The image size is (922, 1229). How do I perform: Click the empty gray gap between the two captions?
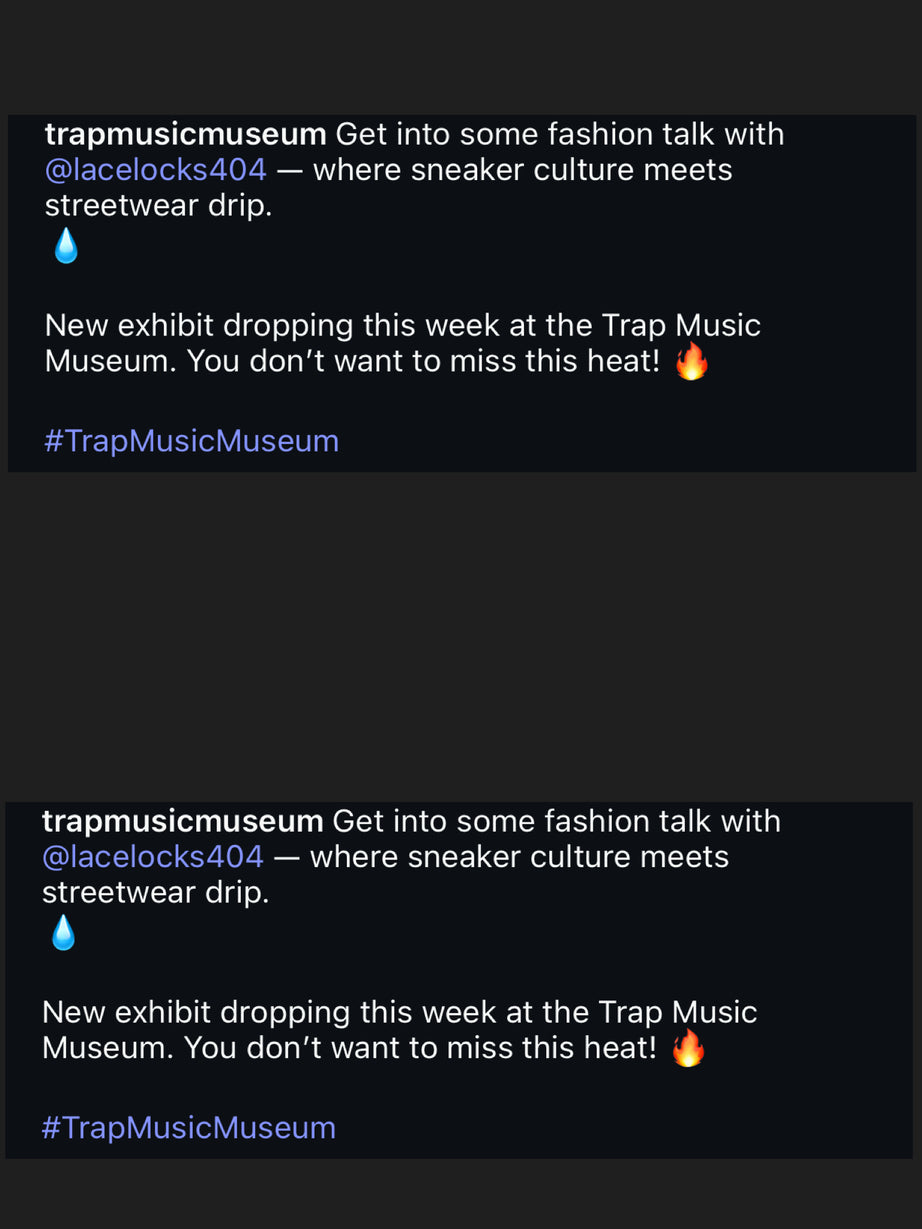461,636
